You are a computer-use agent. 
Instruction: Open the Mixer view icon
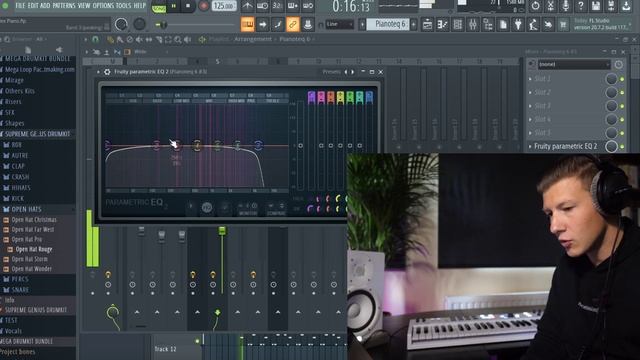(x=473, y=25)
